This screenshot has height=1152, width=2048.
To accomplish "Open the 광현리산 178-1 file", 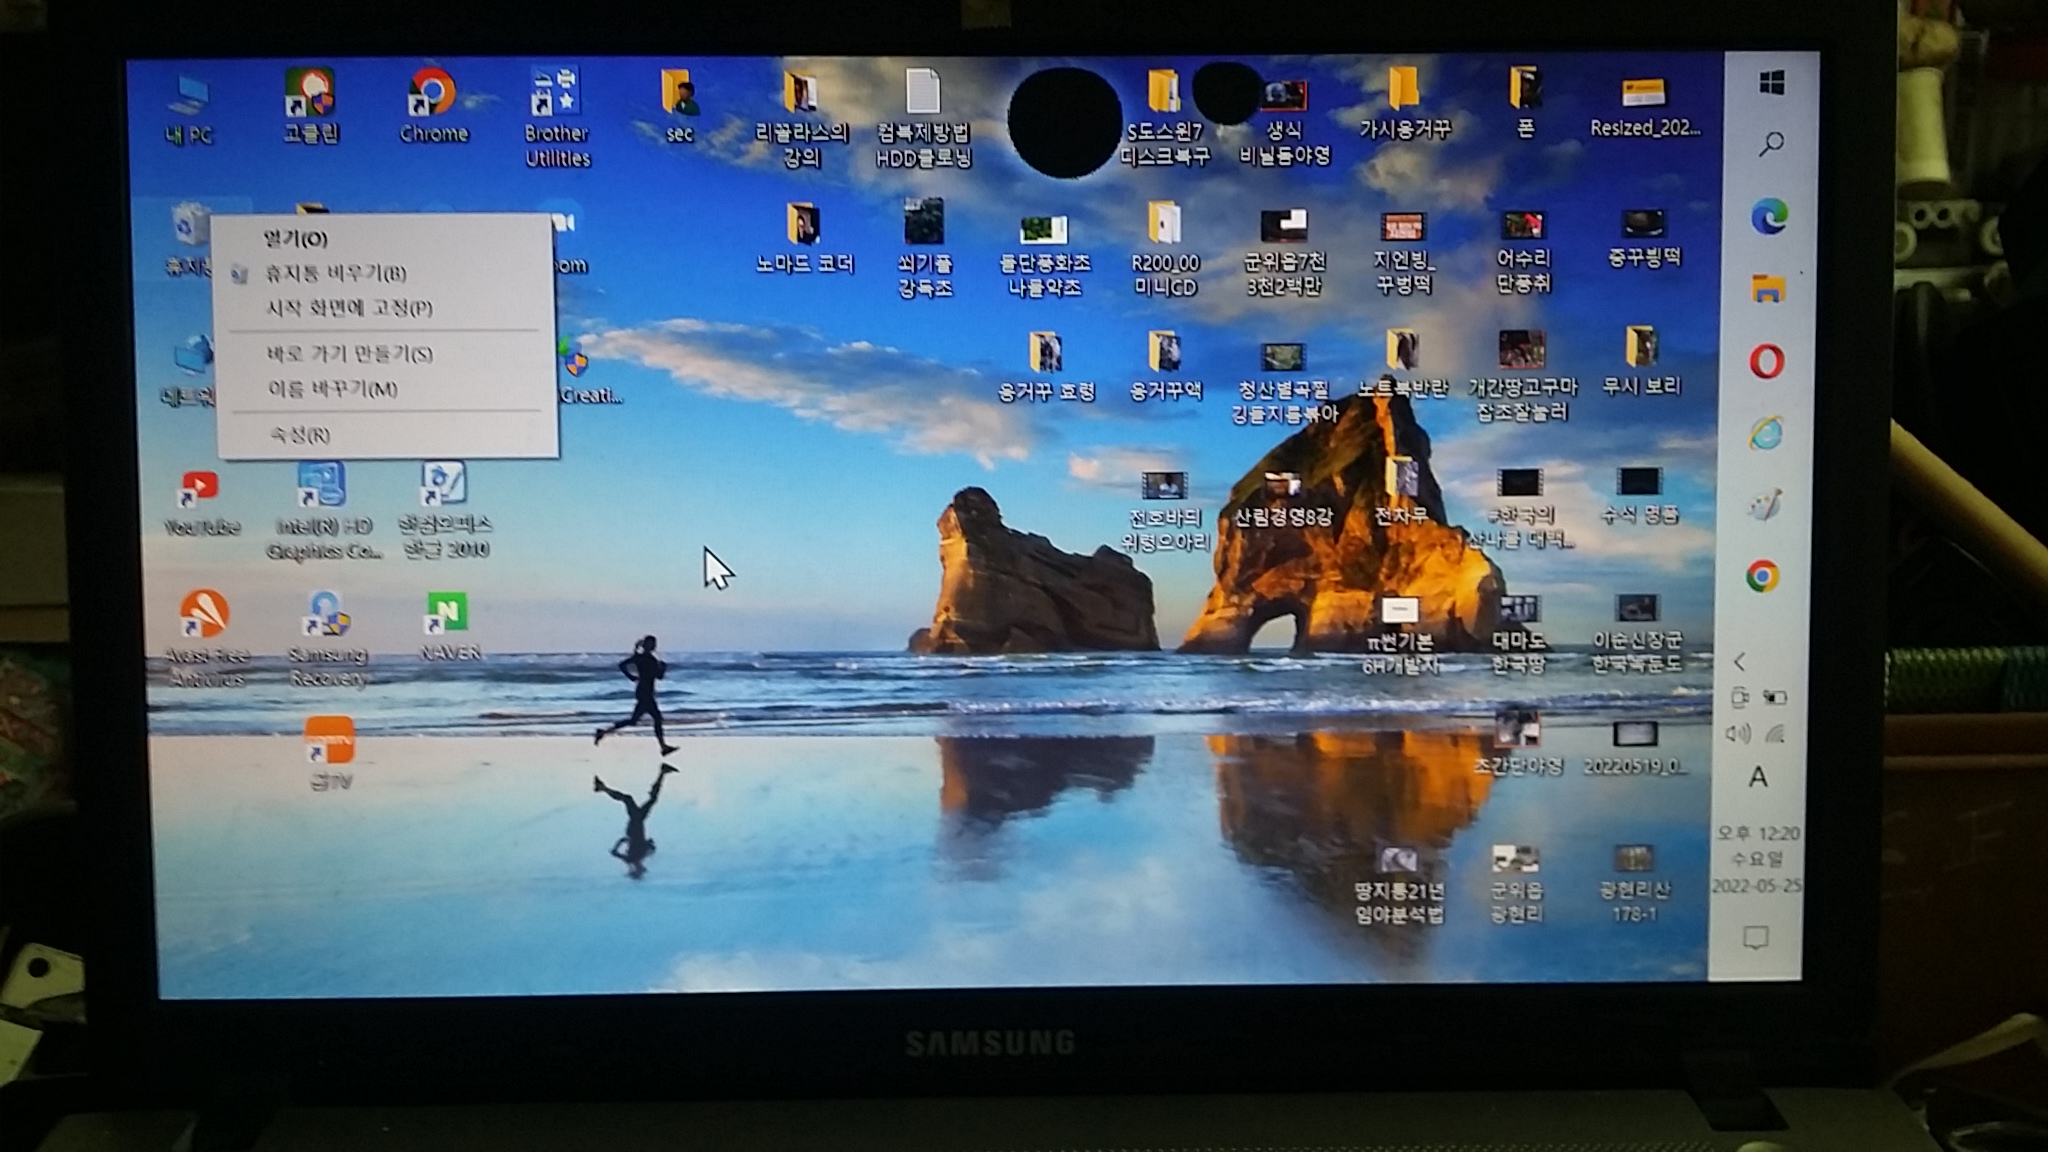I will click(x=1633, y=884).
